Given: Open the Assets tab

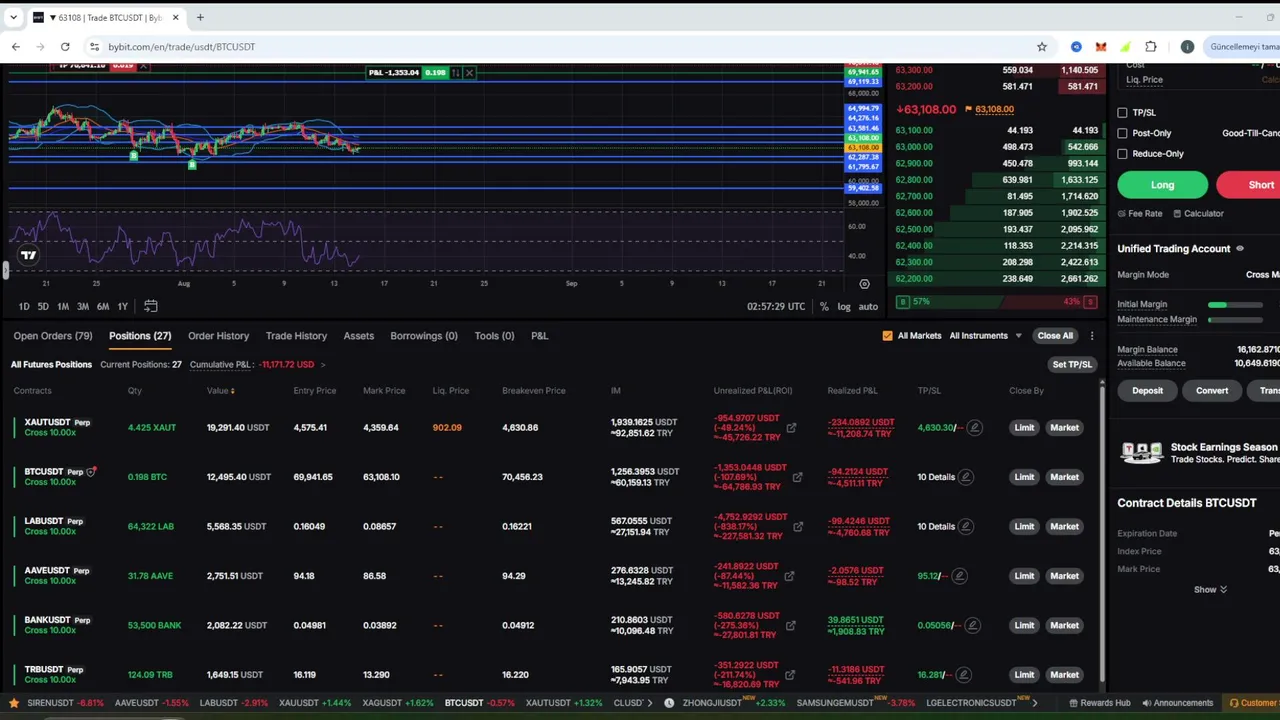Looking at the screenshot, I should pos(359,336).
